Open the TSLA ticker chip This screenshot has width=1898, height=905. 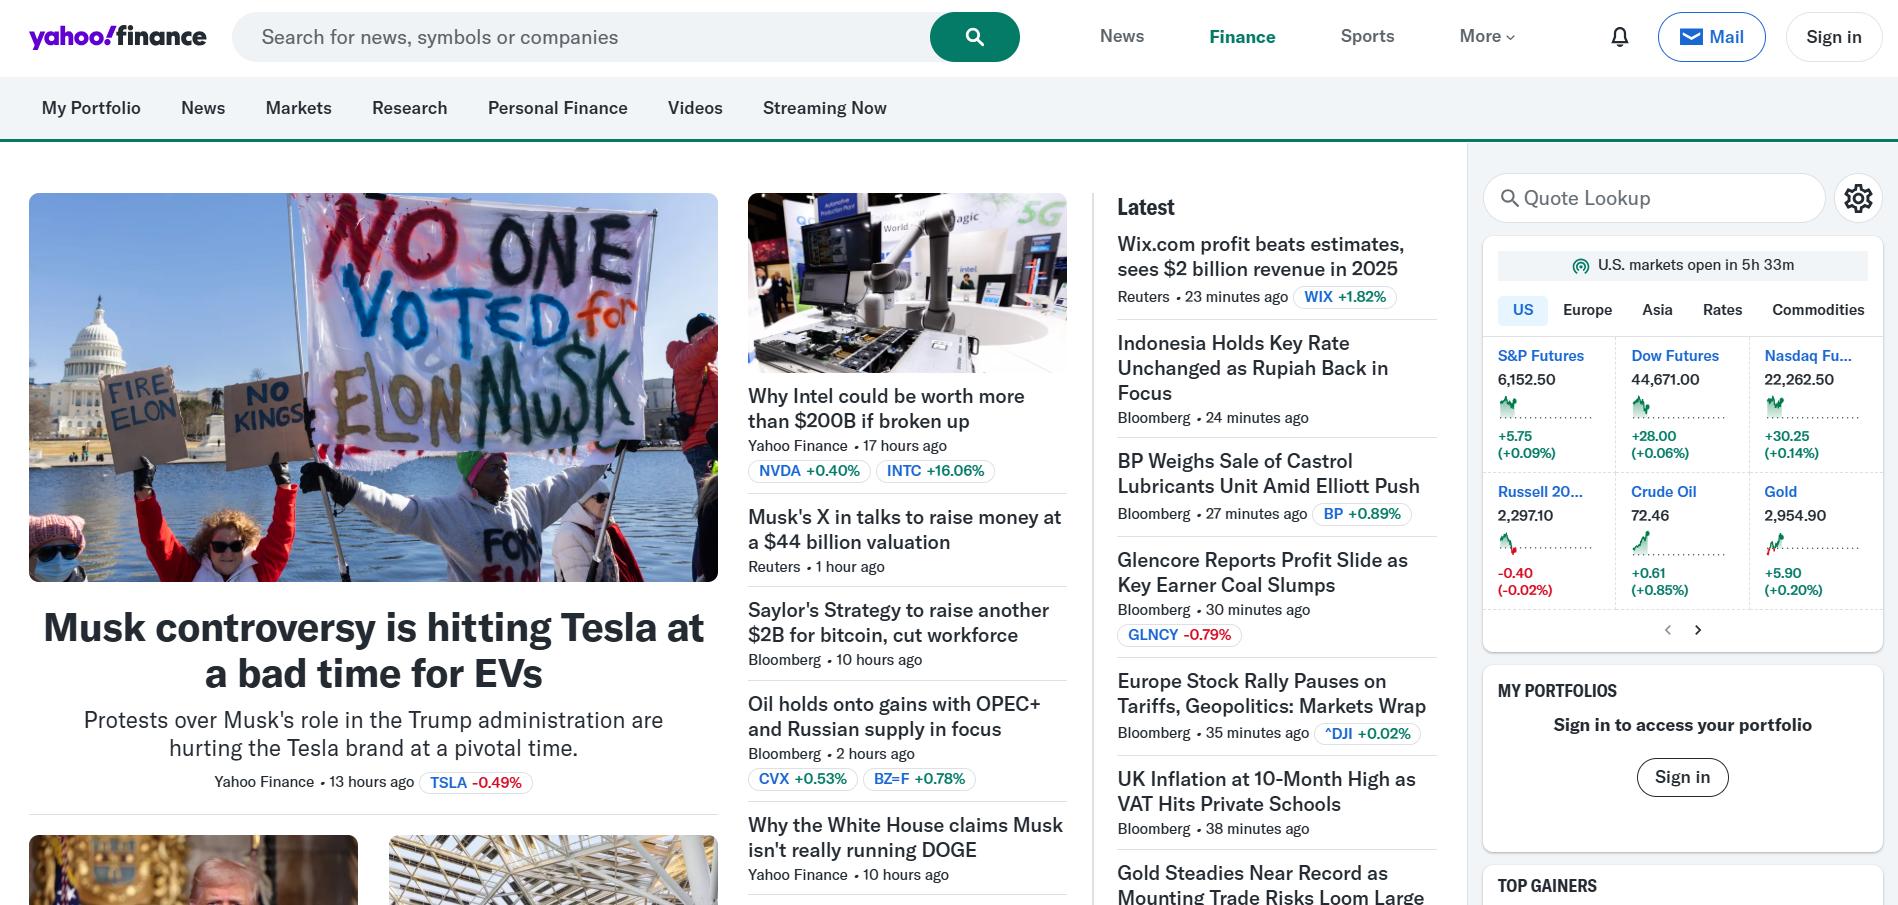475,783
